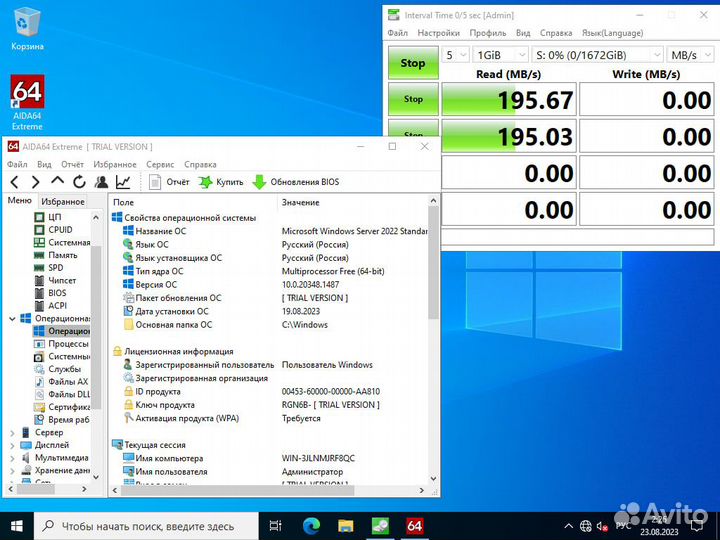
Task: Launch Microsoft Edge from taskbar
Action: [x=311, y=526]
